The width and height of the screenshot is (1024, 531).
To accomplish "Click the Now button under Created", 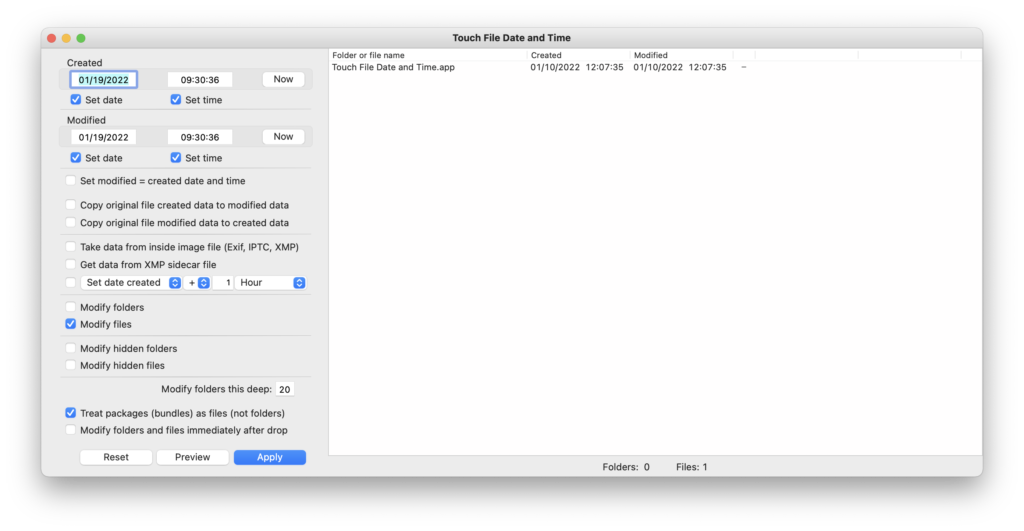I will (x=283, y=79).
